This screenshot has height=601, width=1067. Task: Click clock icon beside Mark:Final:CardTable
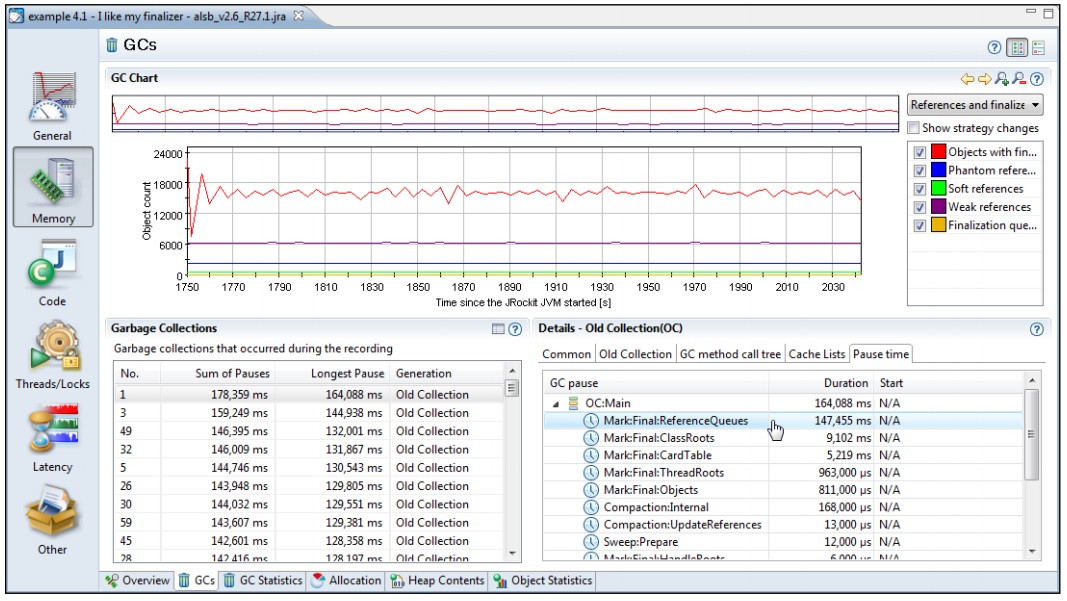coord(591,455)
